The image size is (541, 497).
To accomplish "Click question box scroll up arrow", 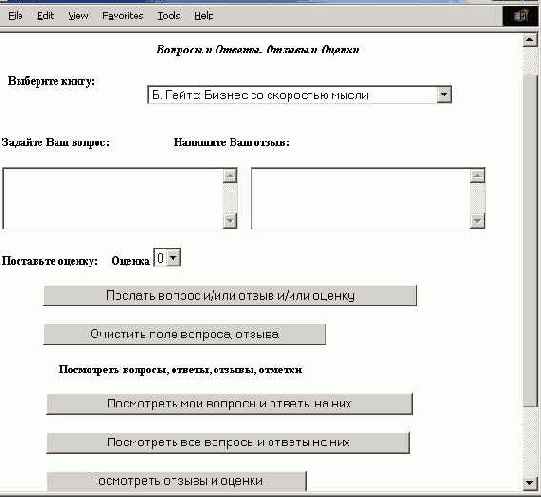I will coord(230,175).
